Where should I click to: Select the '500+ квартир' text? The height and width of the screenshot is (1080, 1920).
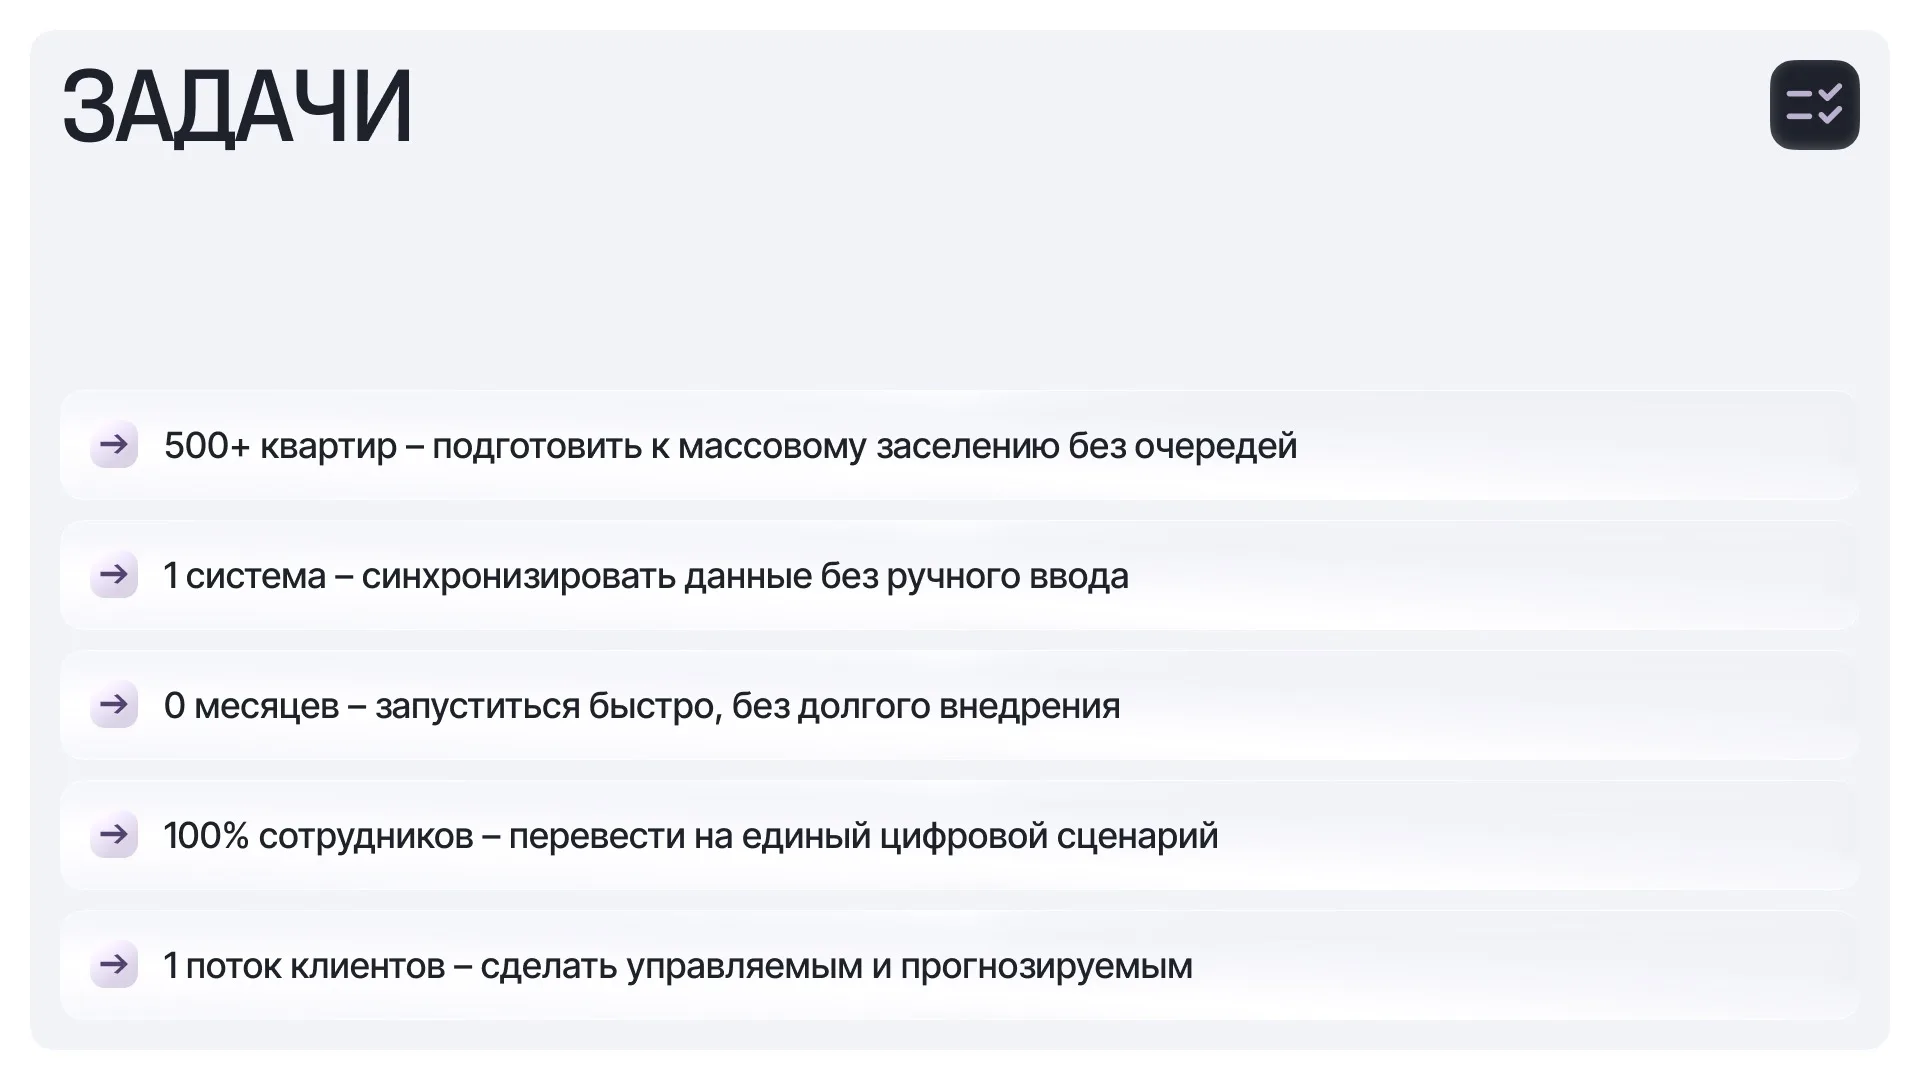pos(280,446)
